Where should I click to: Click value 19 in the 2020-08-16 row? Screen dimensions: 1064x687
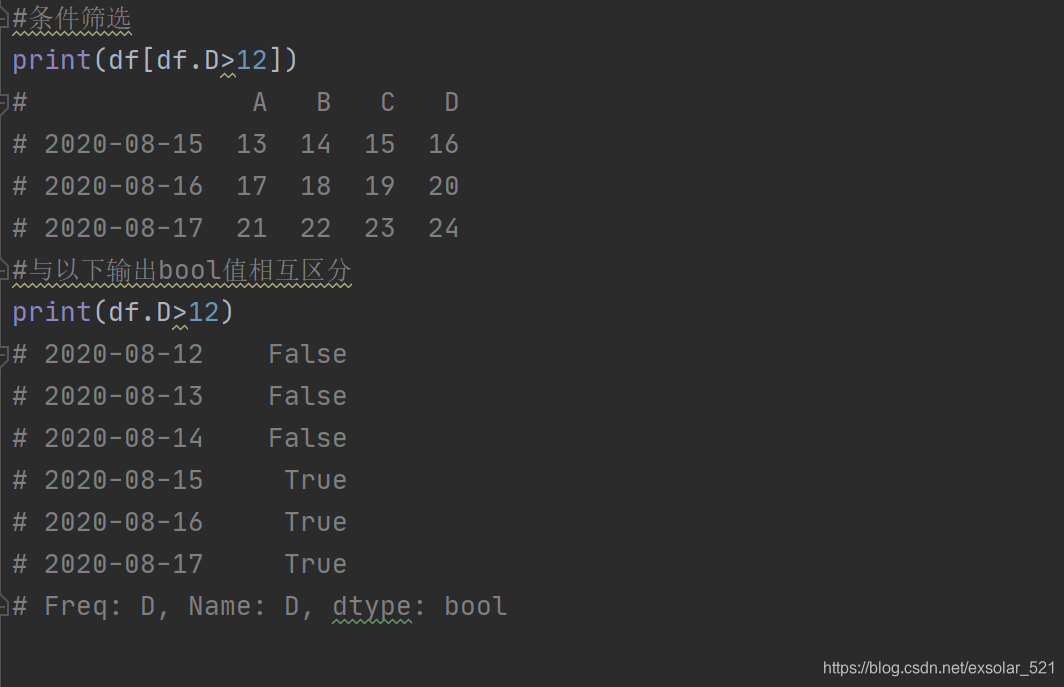pos(379,187)
